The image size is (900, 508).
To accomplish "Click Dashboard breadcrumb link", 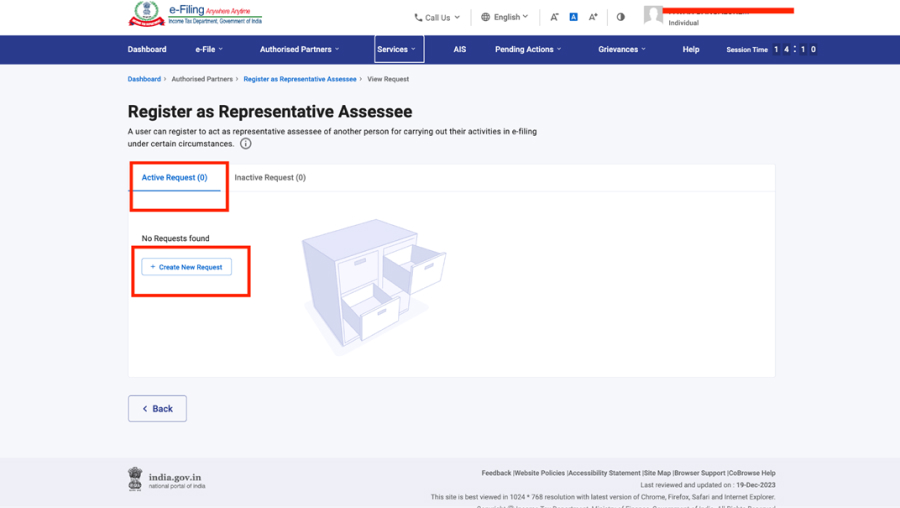I will coord(144,79).
